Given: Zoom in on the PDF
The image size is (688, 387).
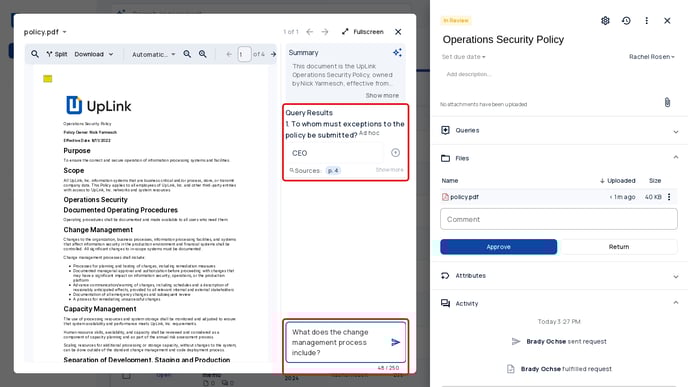Looking at the screenshot, I should click(x=202, y=54).
